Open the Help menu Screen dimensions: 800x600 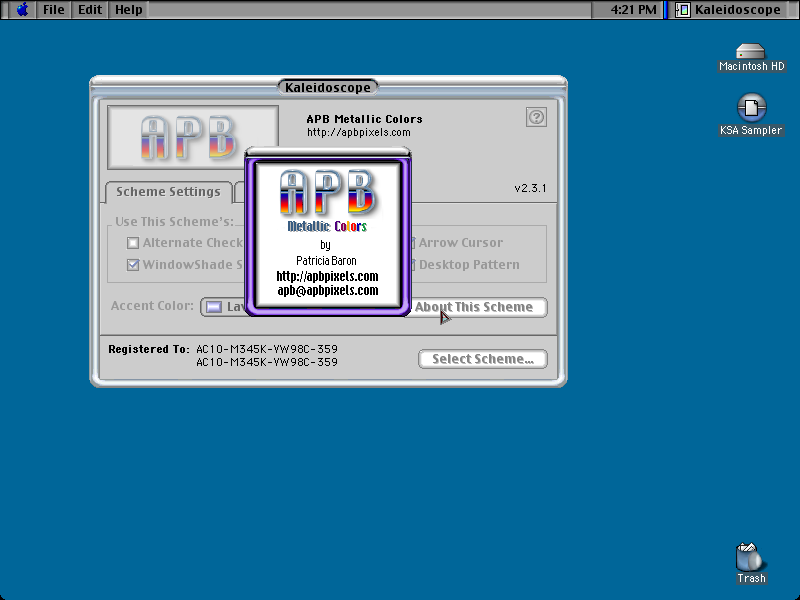pyautogui.click(x=128, y=10)
